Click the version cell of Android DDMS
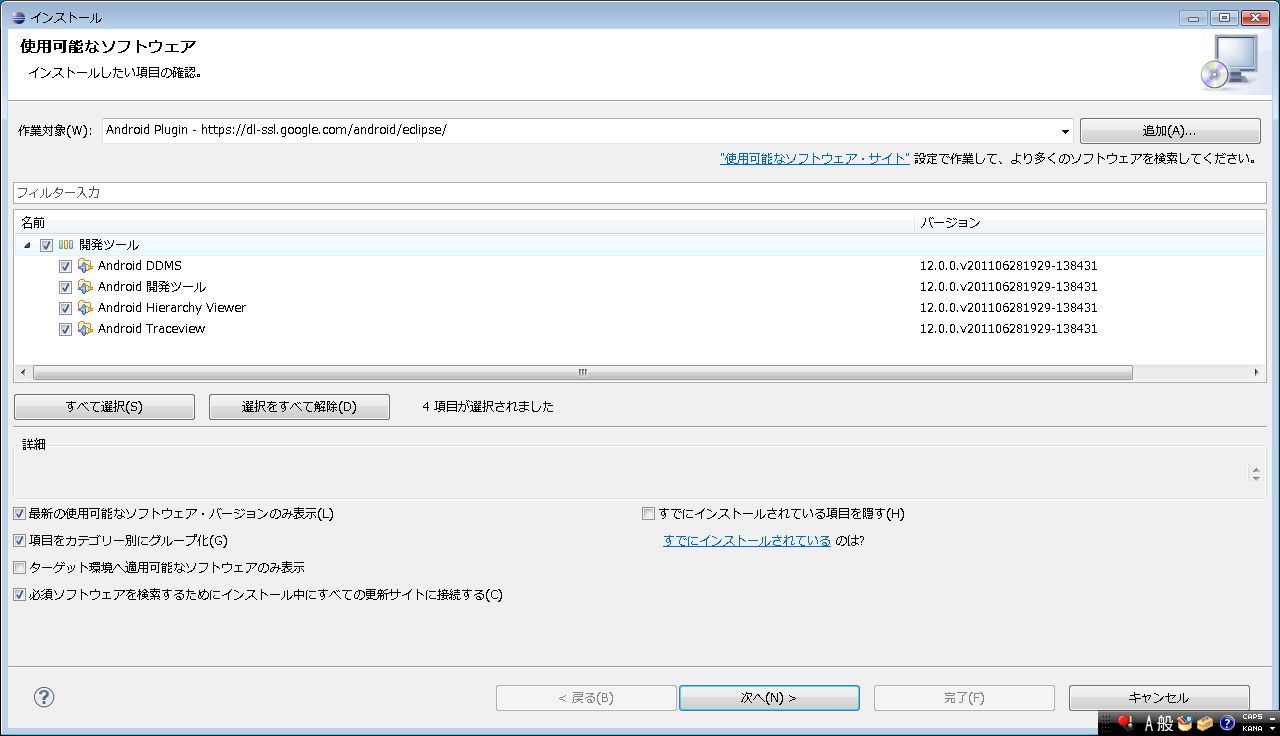This screenshot has width=1280, height=736. [1009, 266]
